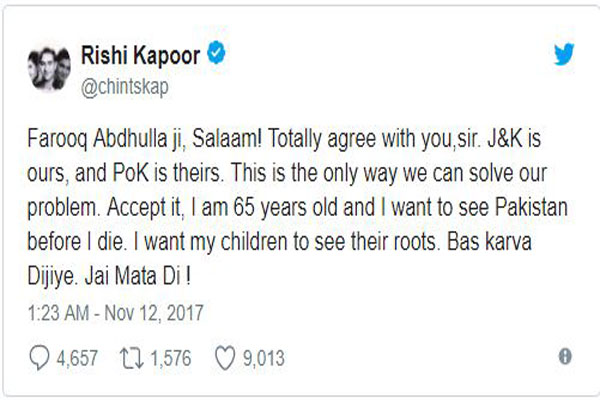This screenshot has width=600, height=400.
Task: Click the "Jai Mata Di !" closing phrase
Action: point(137,276)
